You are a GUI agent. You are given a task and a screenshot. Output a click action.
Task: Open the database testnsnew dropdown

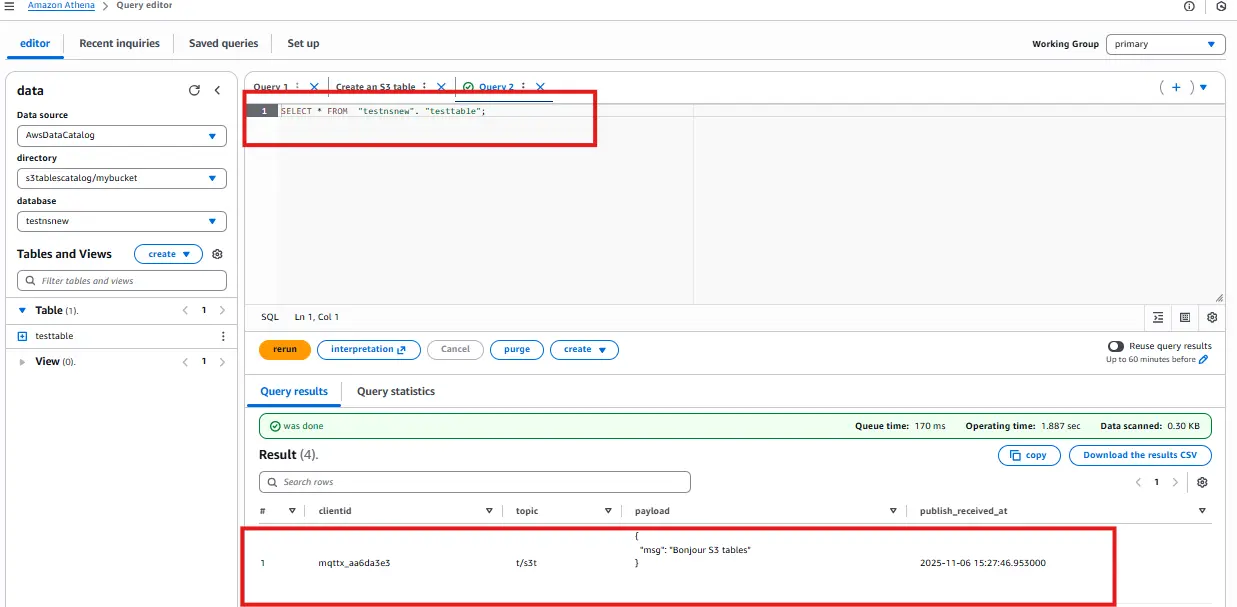121,221
